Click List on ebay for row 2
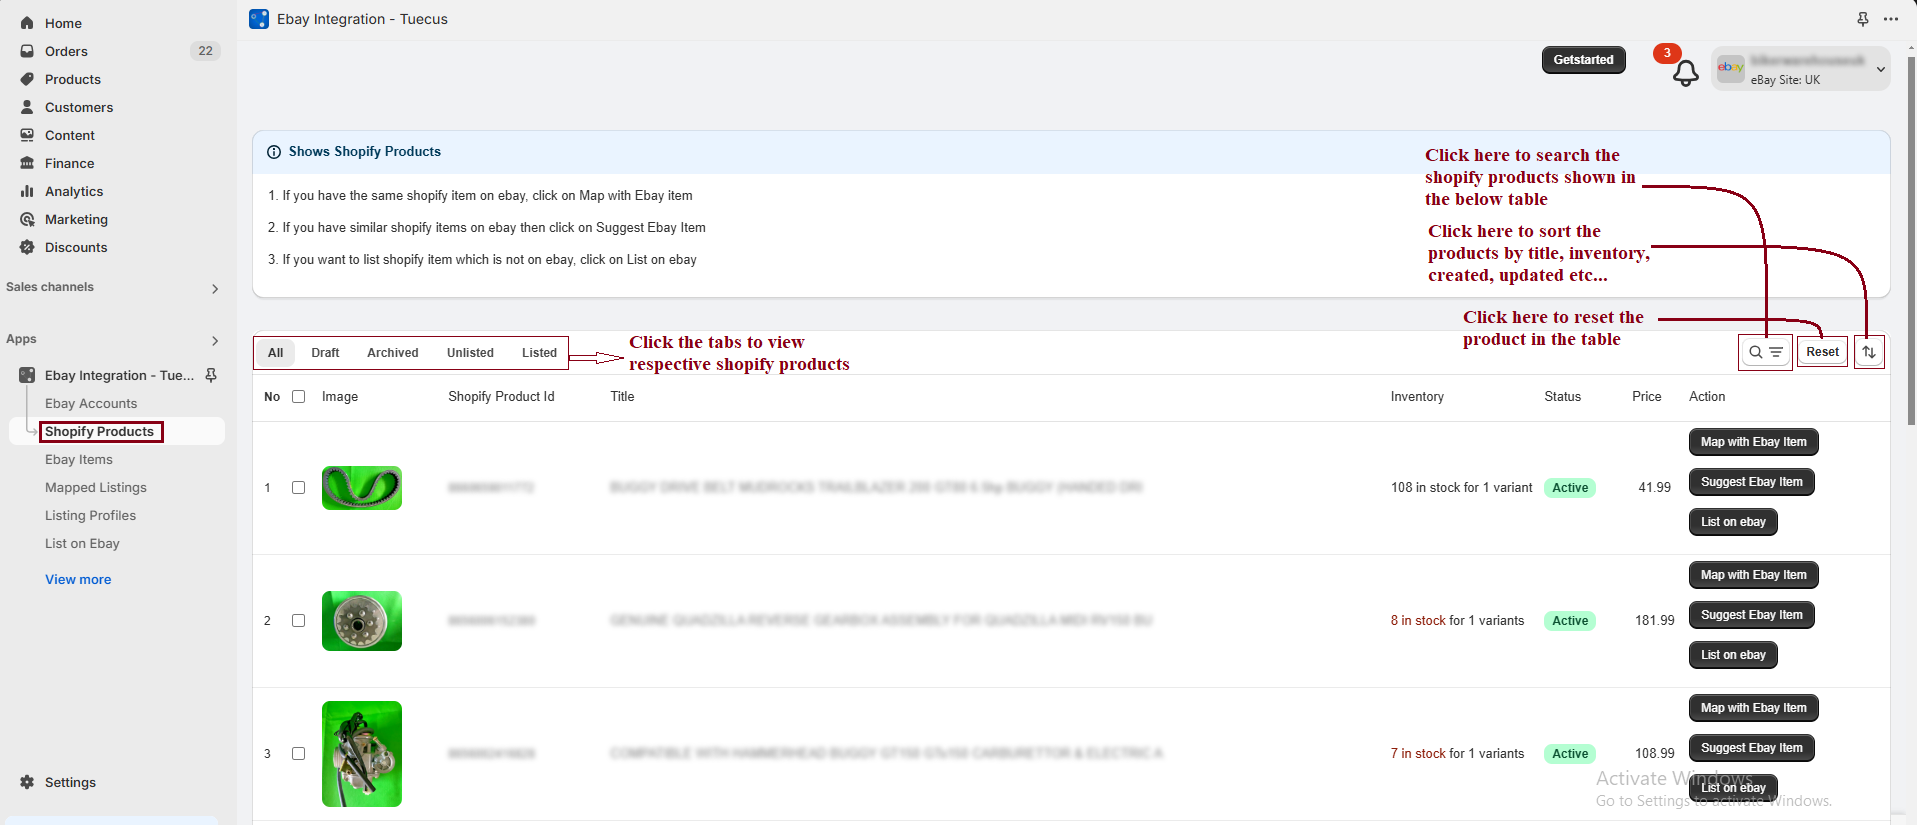 (x=1733, y=655)
